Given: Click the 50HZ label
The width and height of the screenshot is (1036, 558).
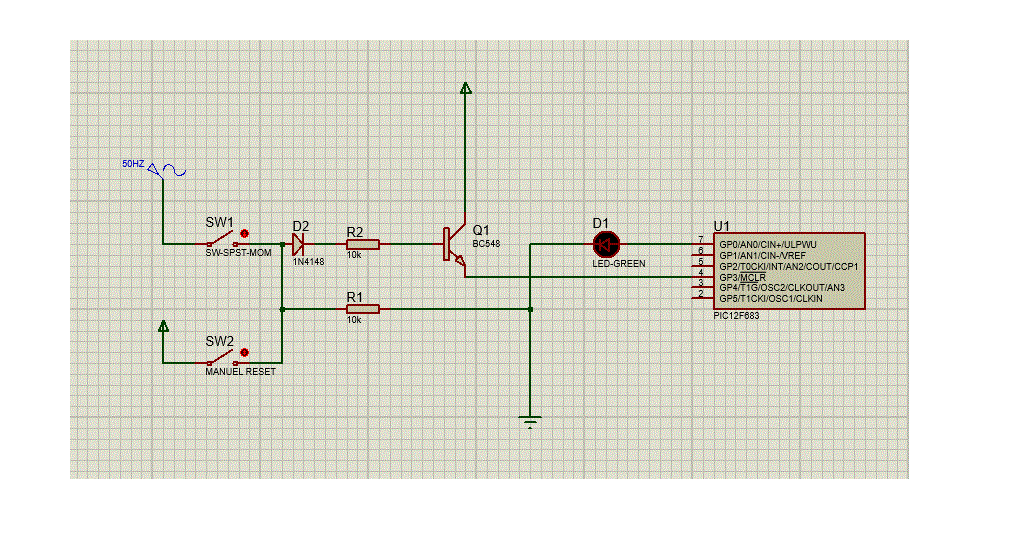Looking at the screenshot, I should (133, 164).
